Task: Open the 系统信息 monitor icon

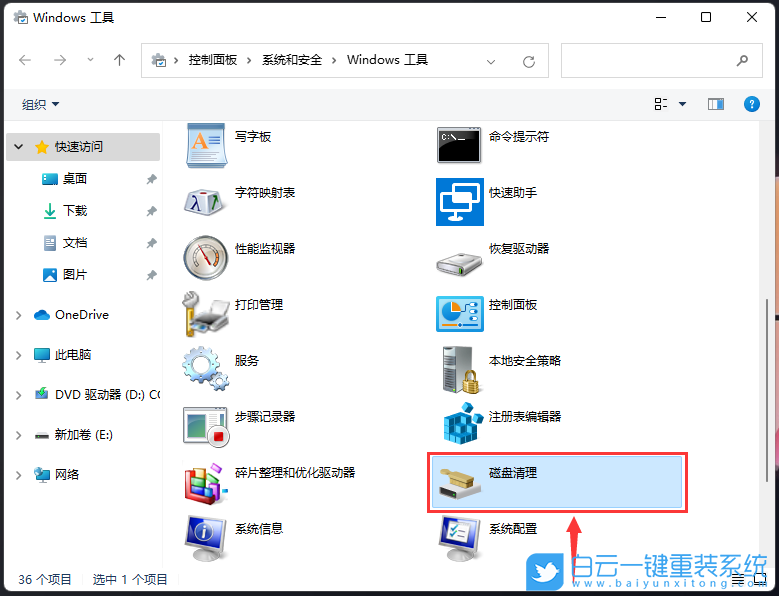Action: 205,538
